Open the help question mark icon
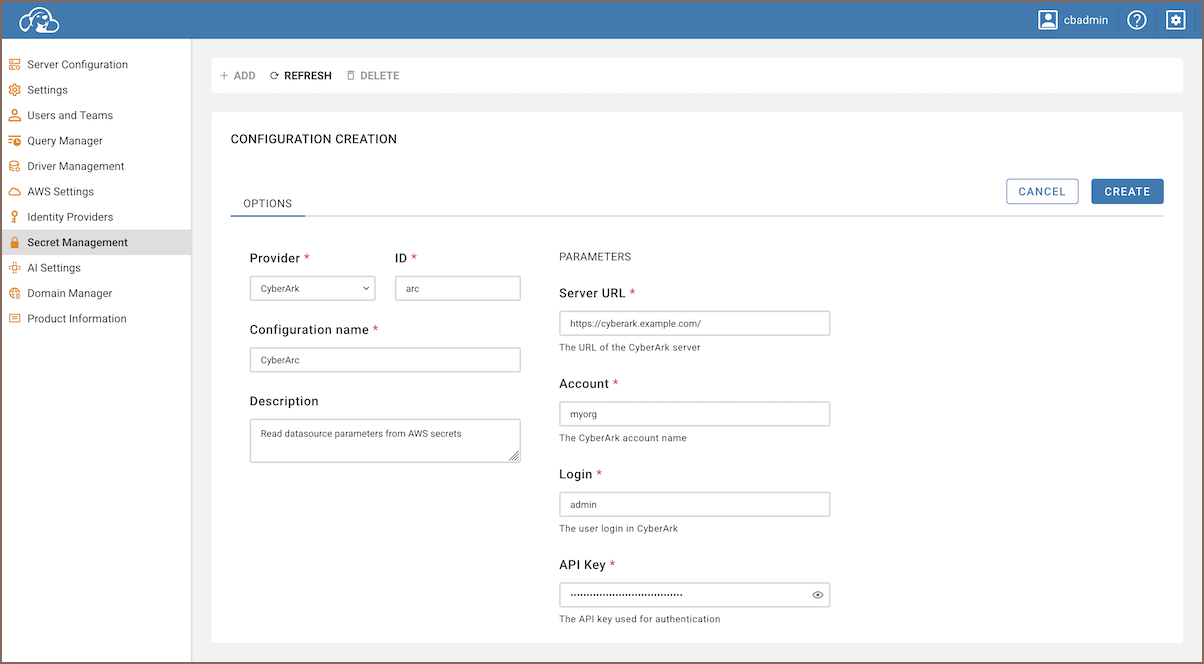The height and width of the screenshot is (664, 1204). [1136, 20]
